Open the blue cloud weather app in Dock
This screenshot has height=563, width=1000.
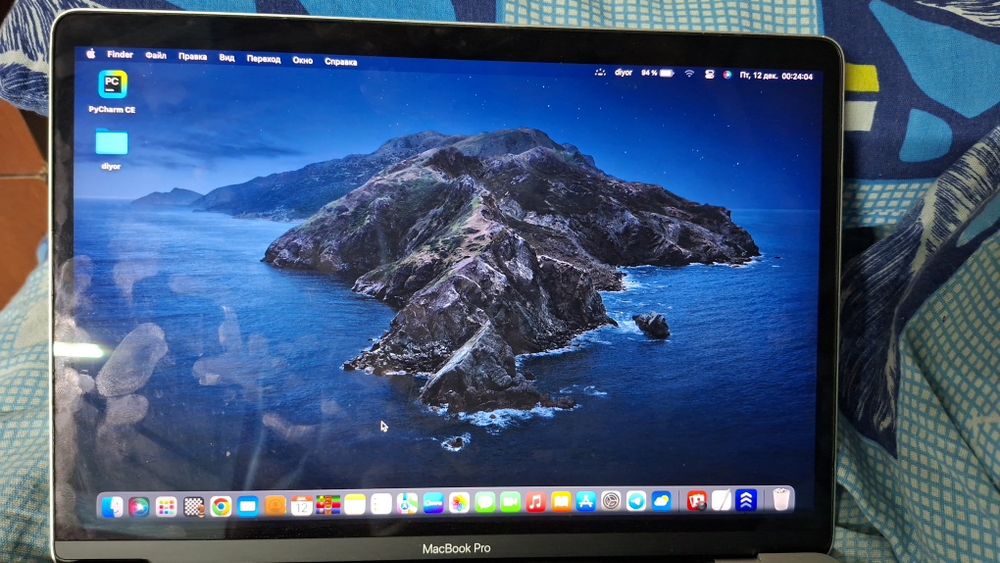click(x=661, y=501)
